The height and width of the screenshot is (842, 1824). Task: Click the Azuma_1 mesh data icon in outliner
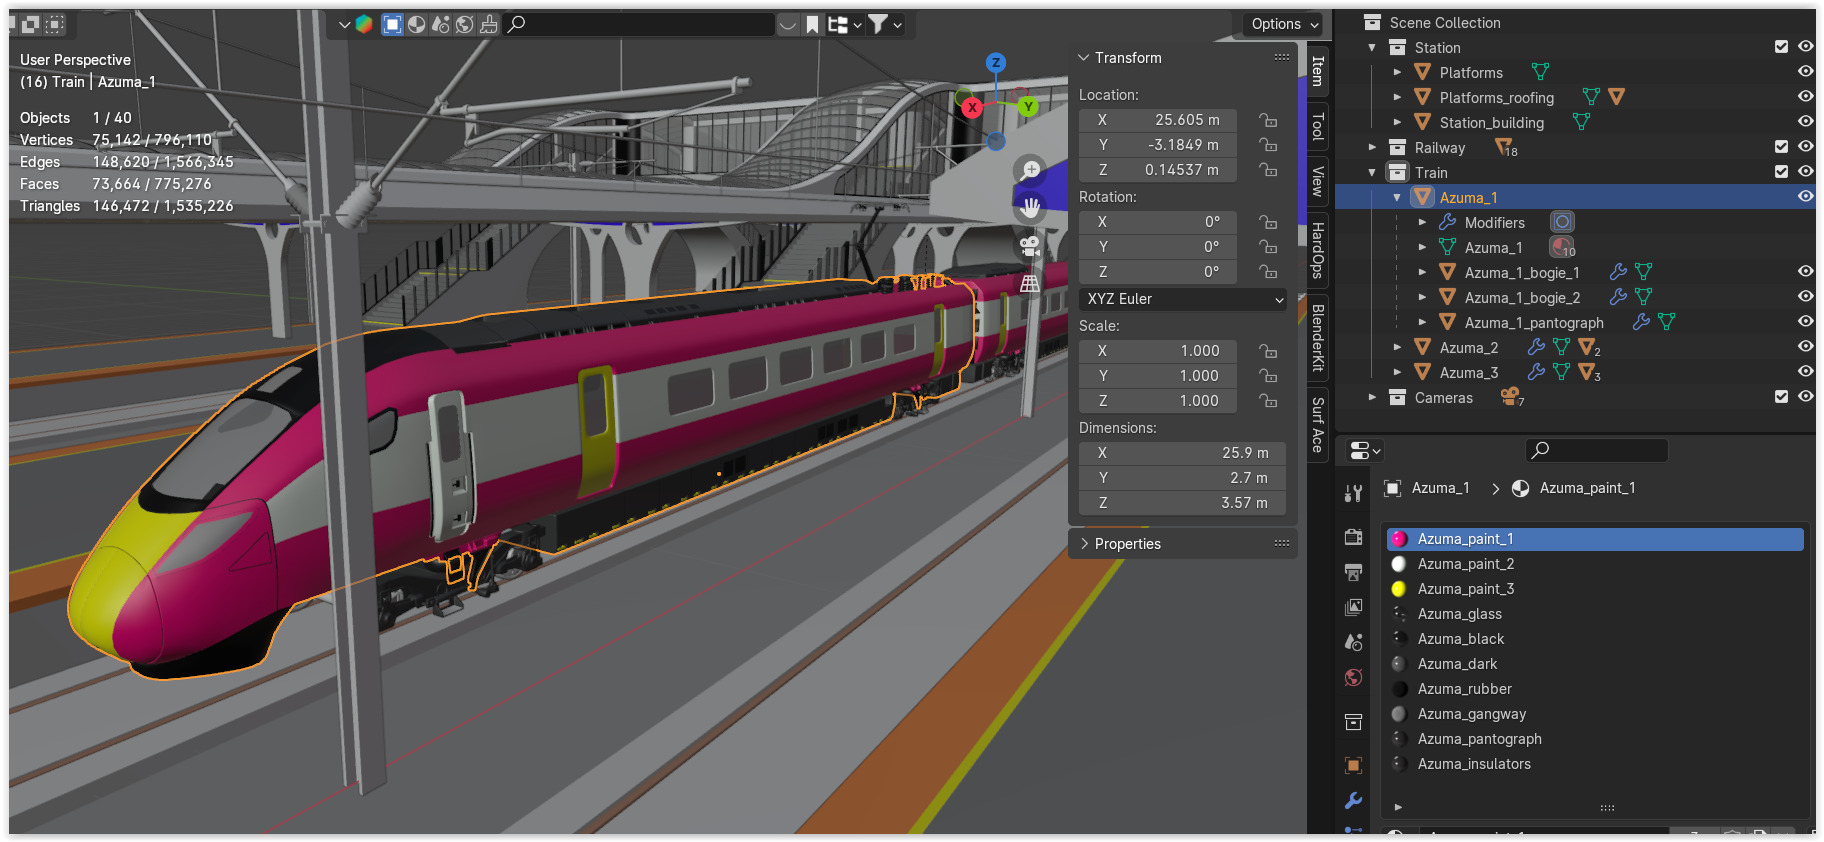tap(1447, 247)
